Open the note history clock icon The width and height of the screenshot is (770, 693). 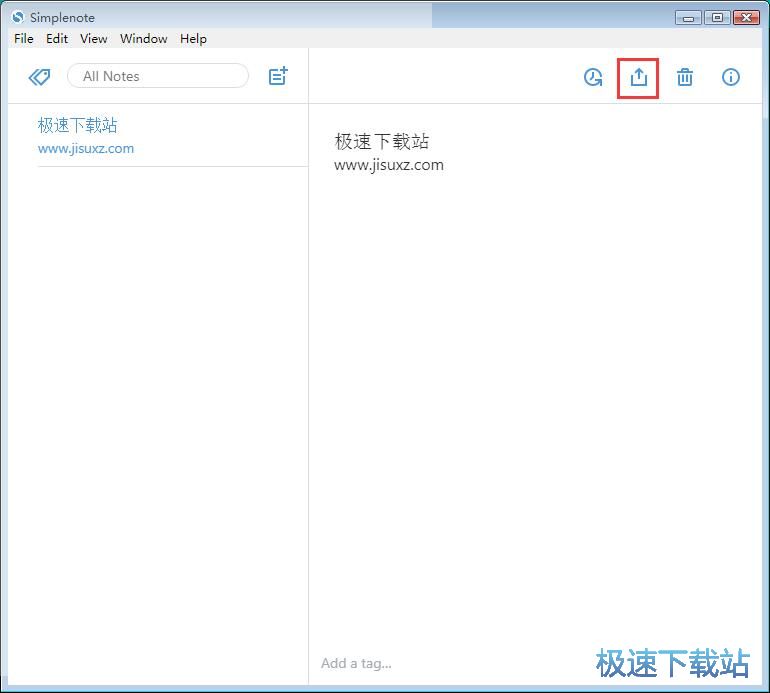pyautogui.click(x=593, y=77)
